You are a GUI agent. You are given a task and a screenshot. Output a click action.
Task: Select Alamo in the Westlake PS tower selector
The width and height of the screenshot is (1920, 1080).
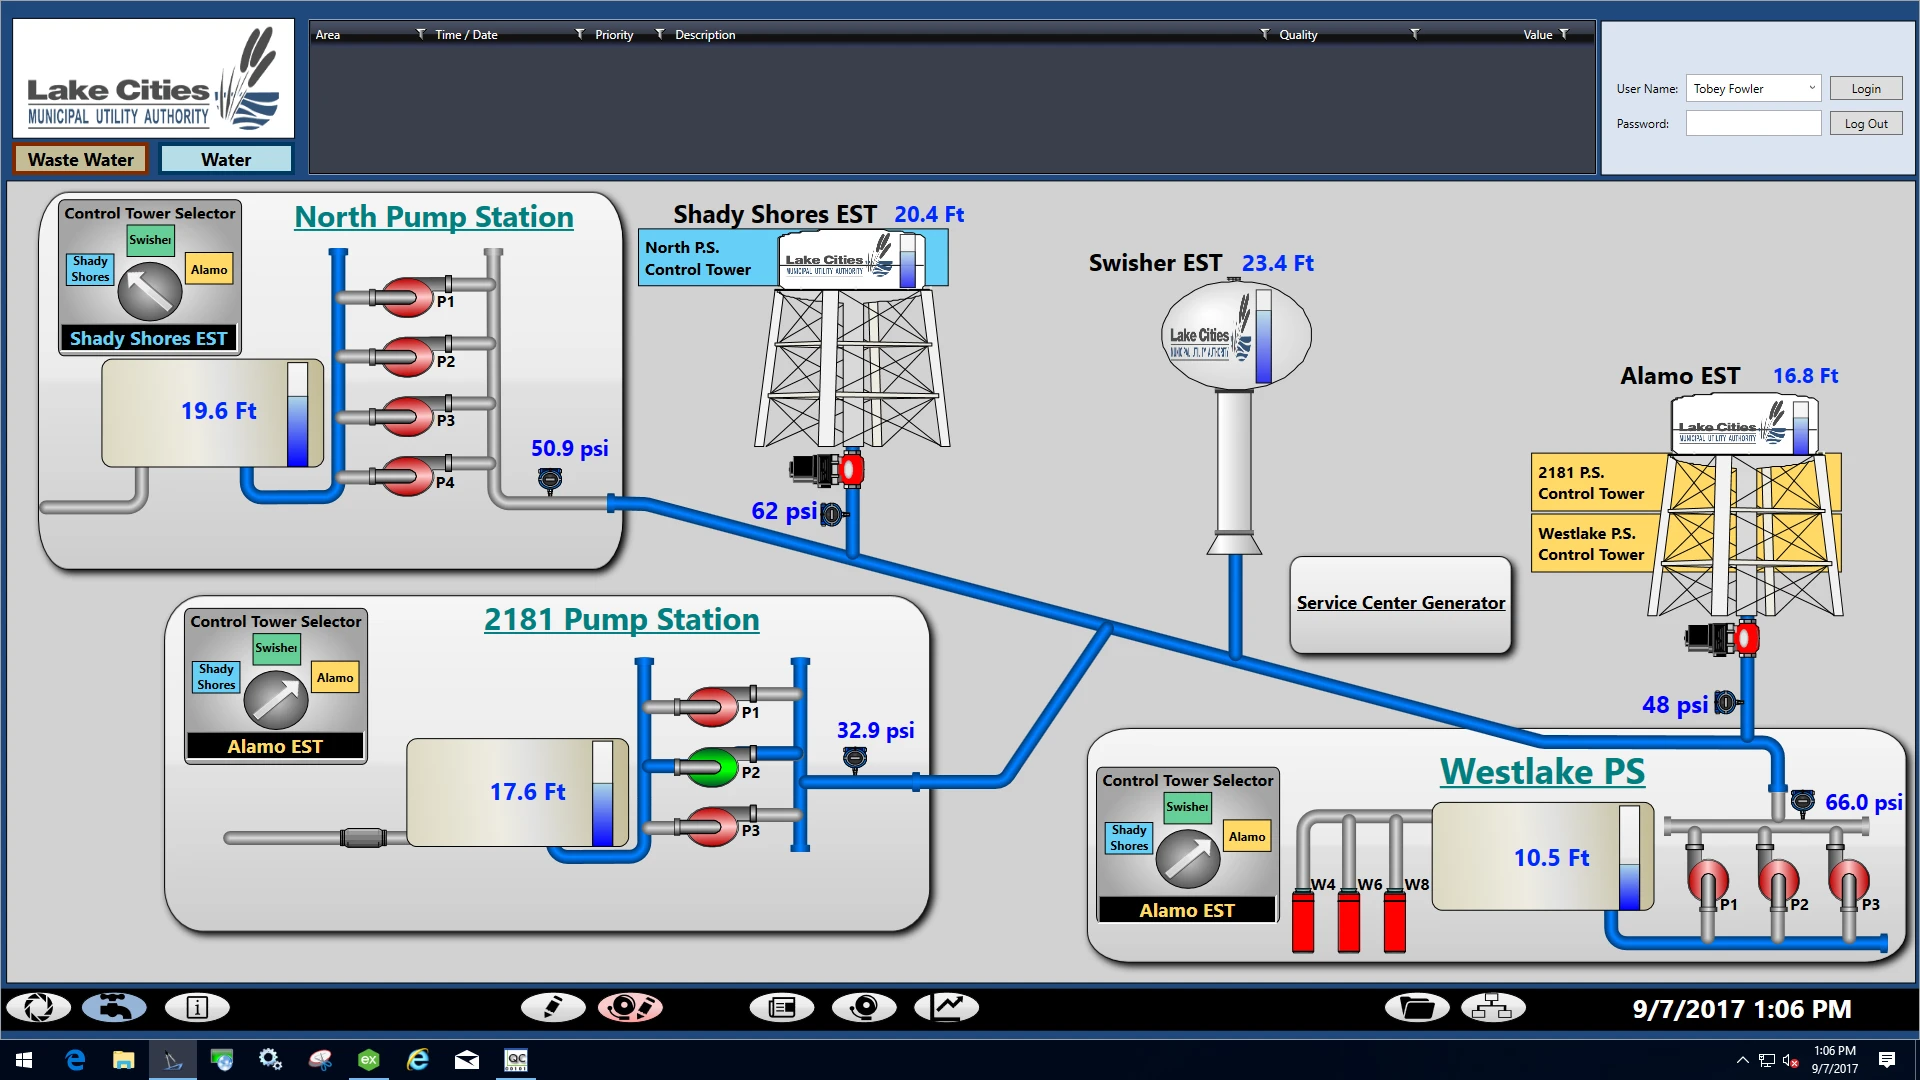coord(1247,836)
